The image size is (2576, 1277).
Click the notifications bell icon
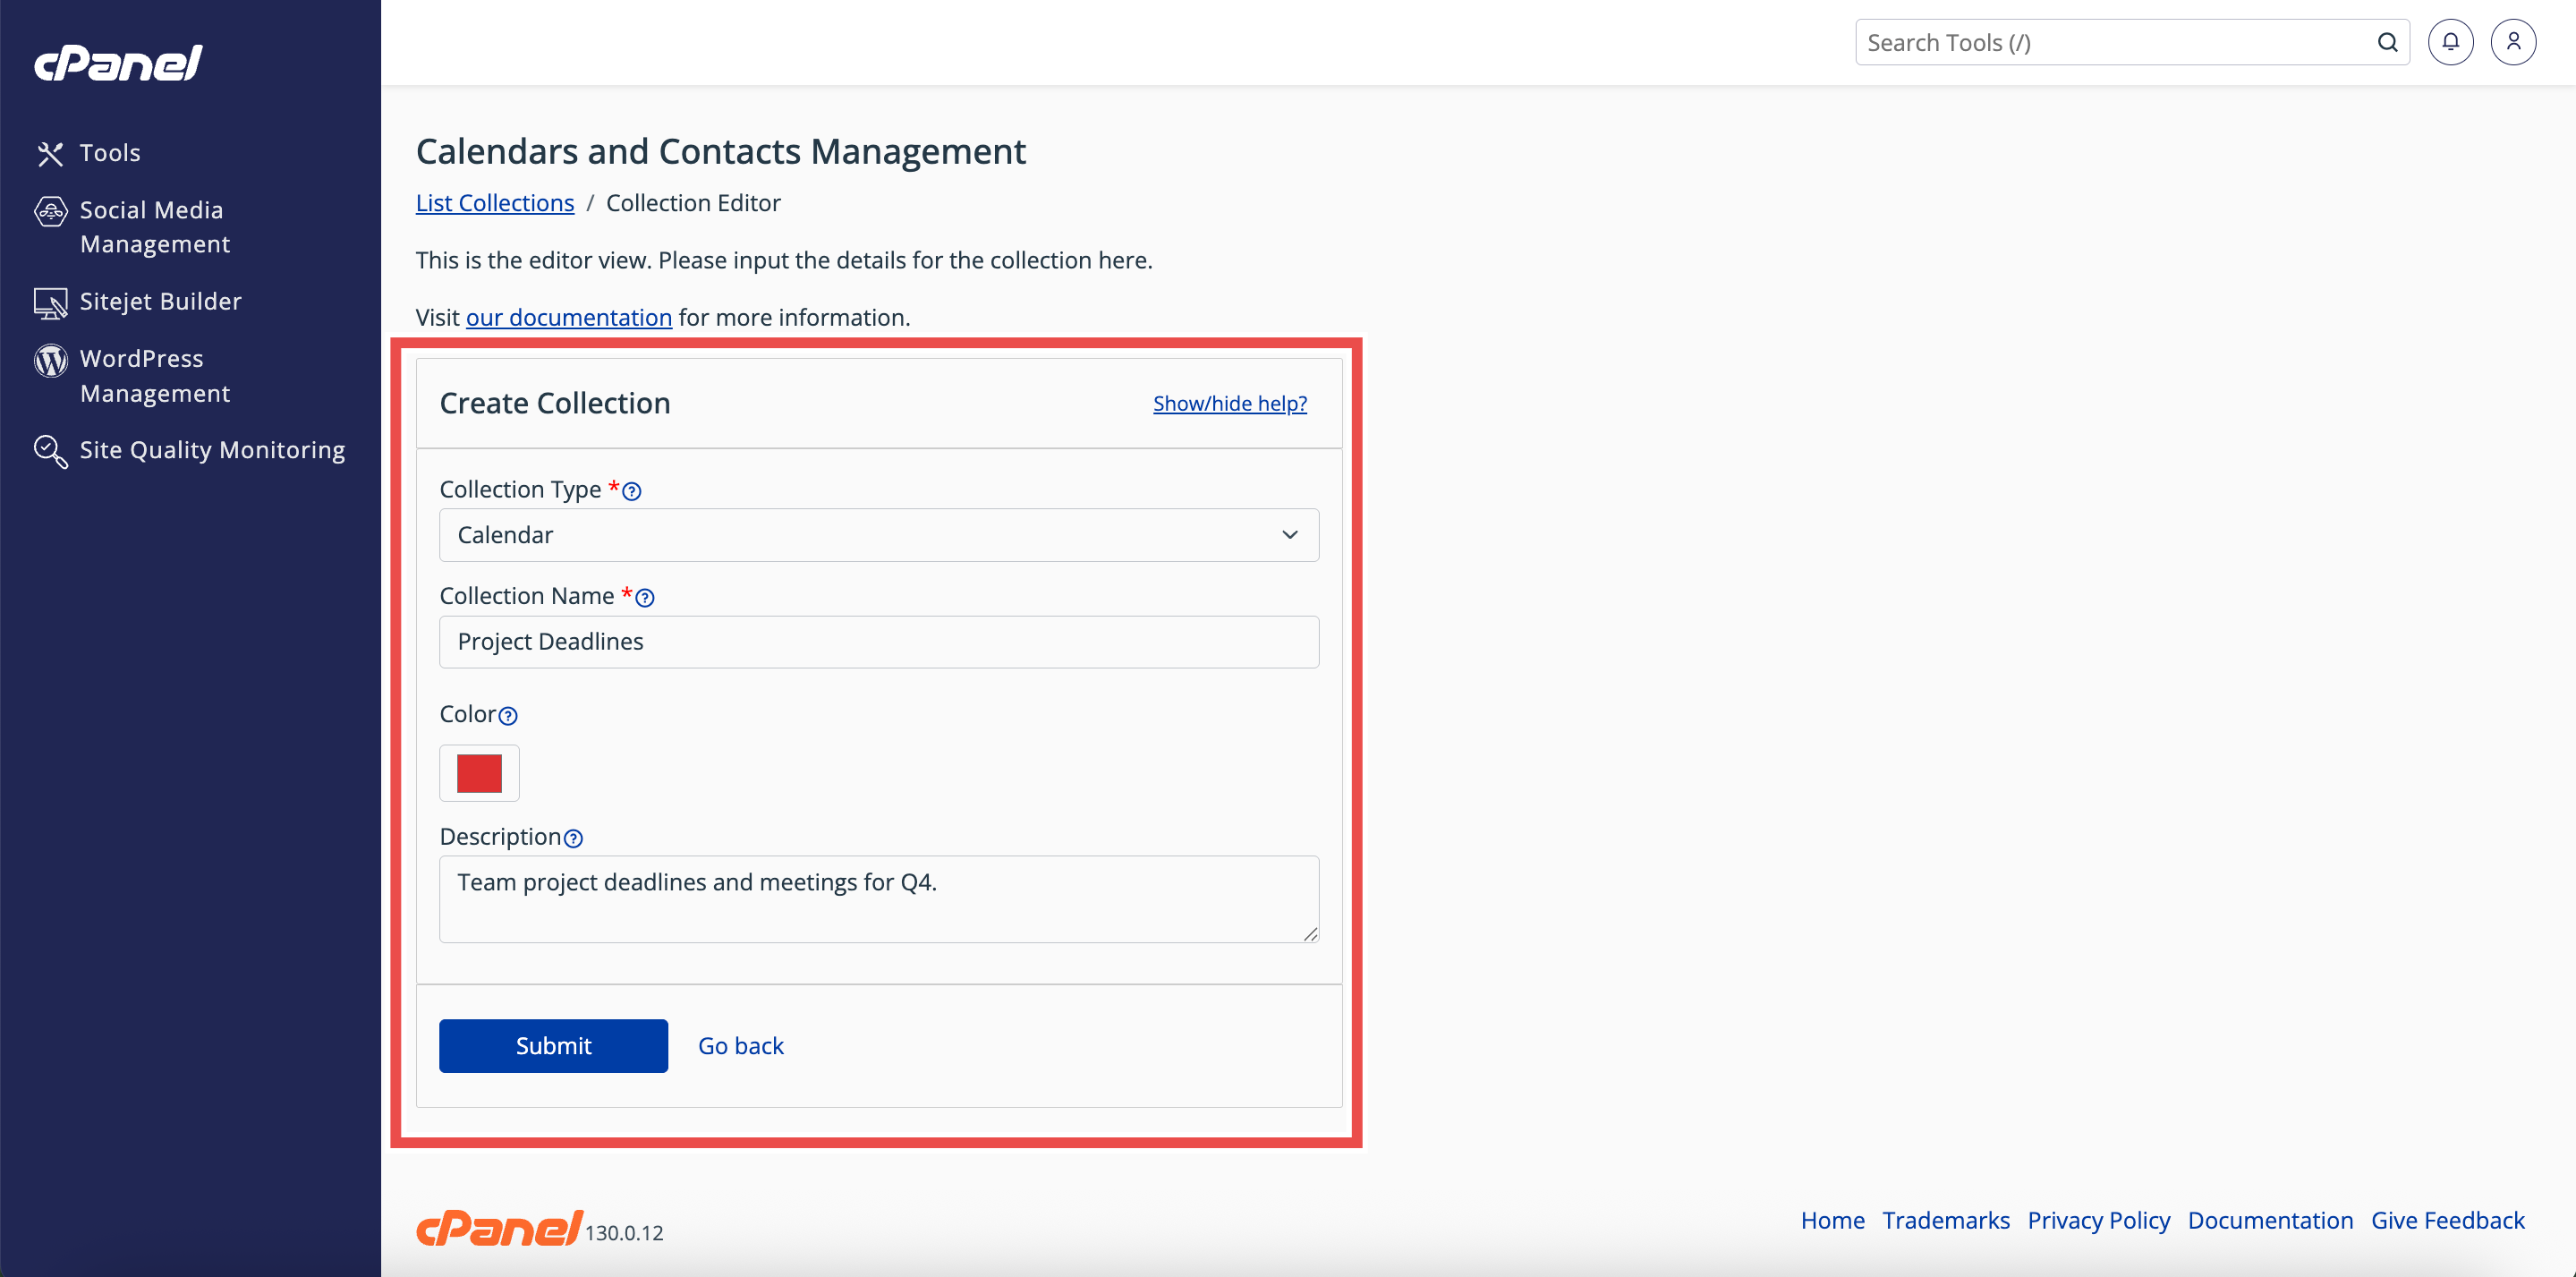coord(2450,42)
